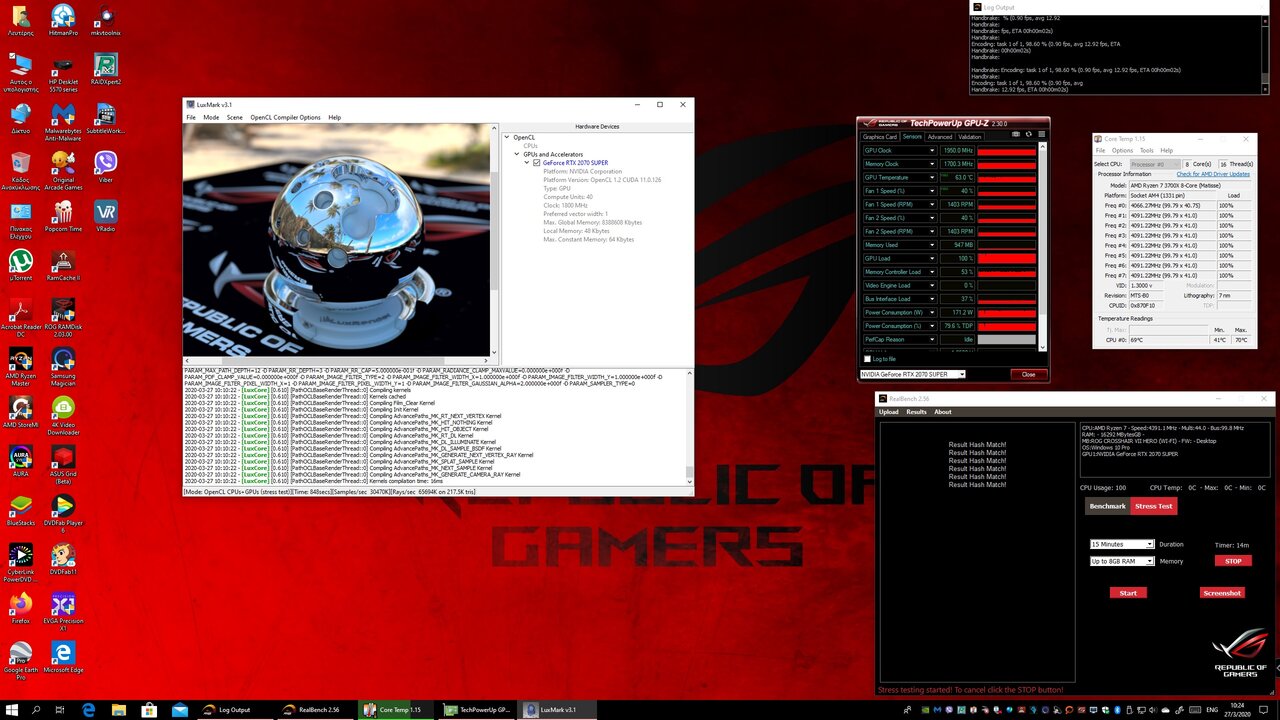
Task: Open GPU Temperature sensor dropdown
Action: pos(932,177)
